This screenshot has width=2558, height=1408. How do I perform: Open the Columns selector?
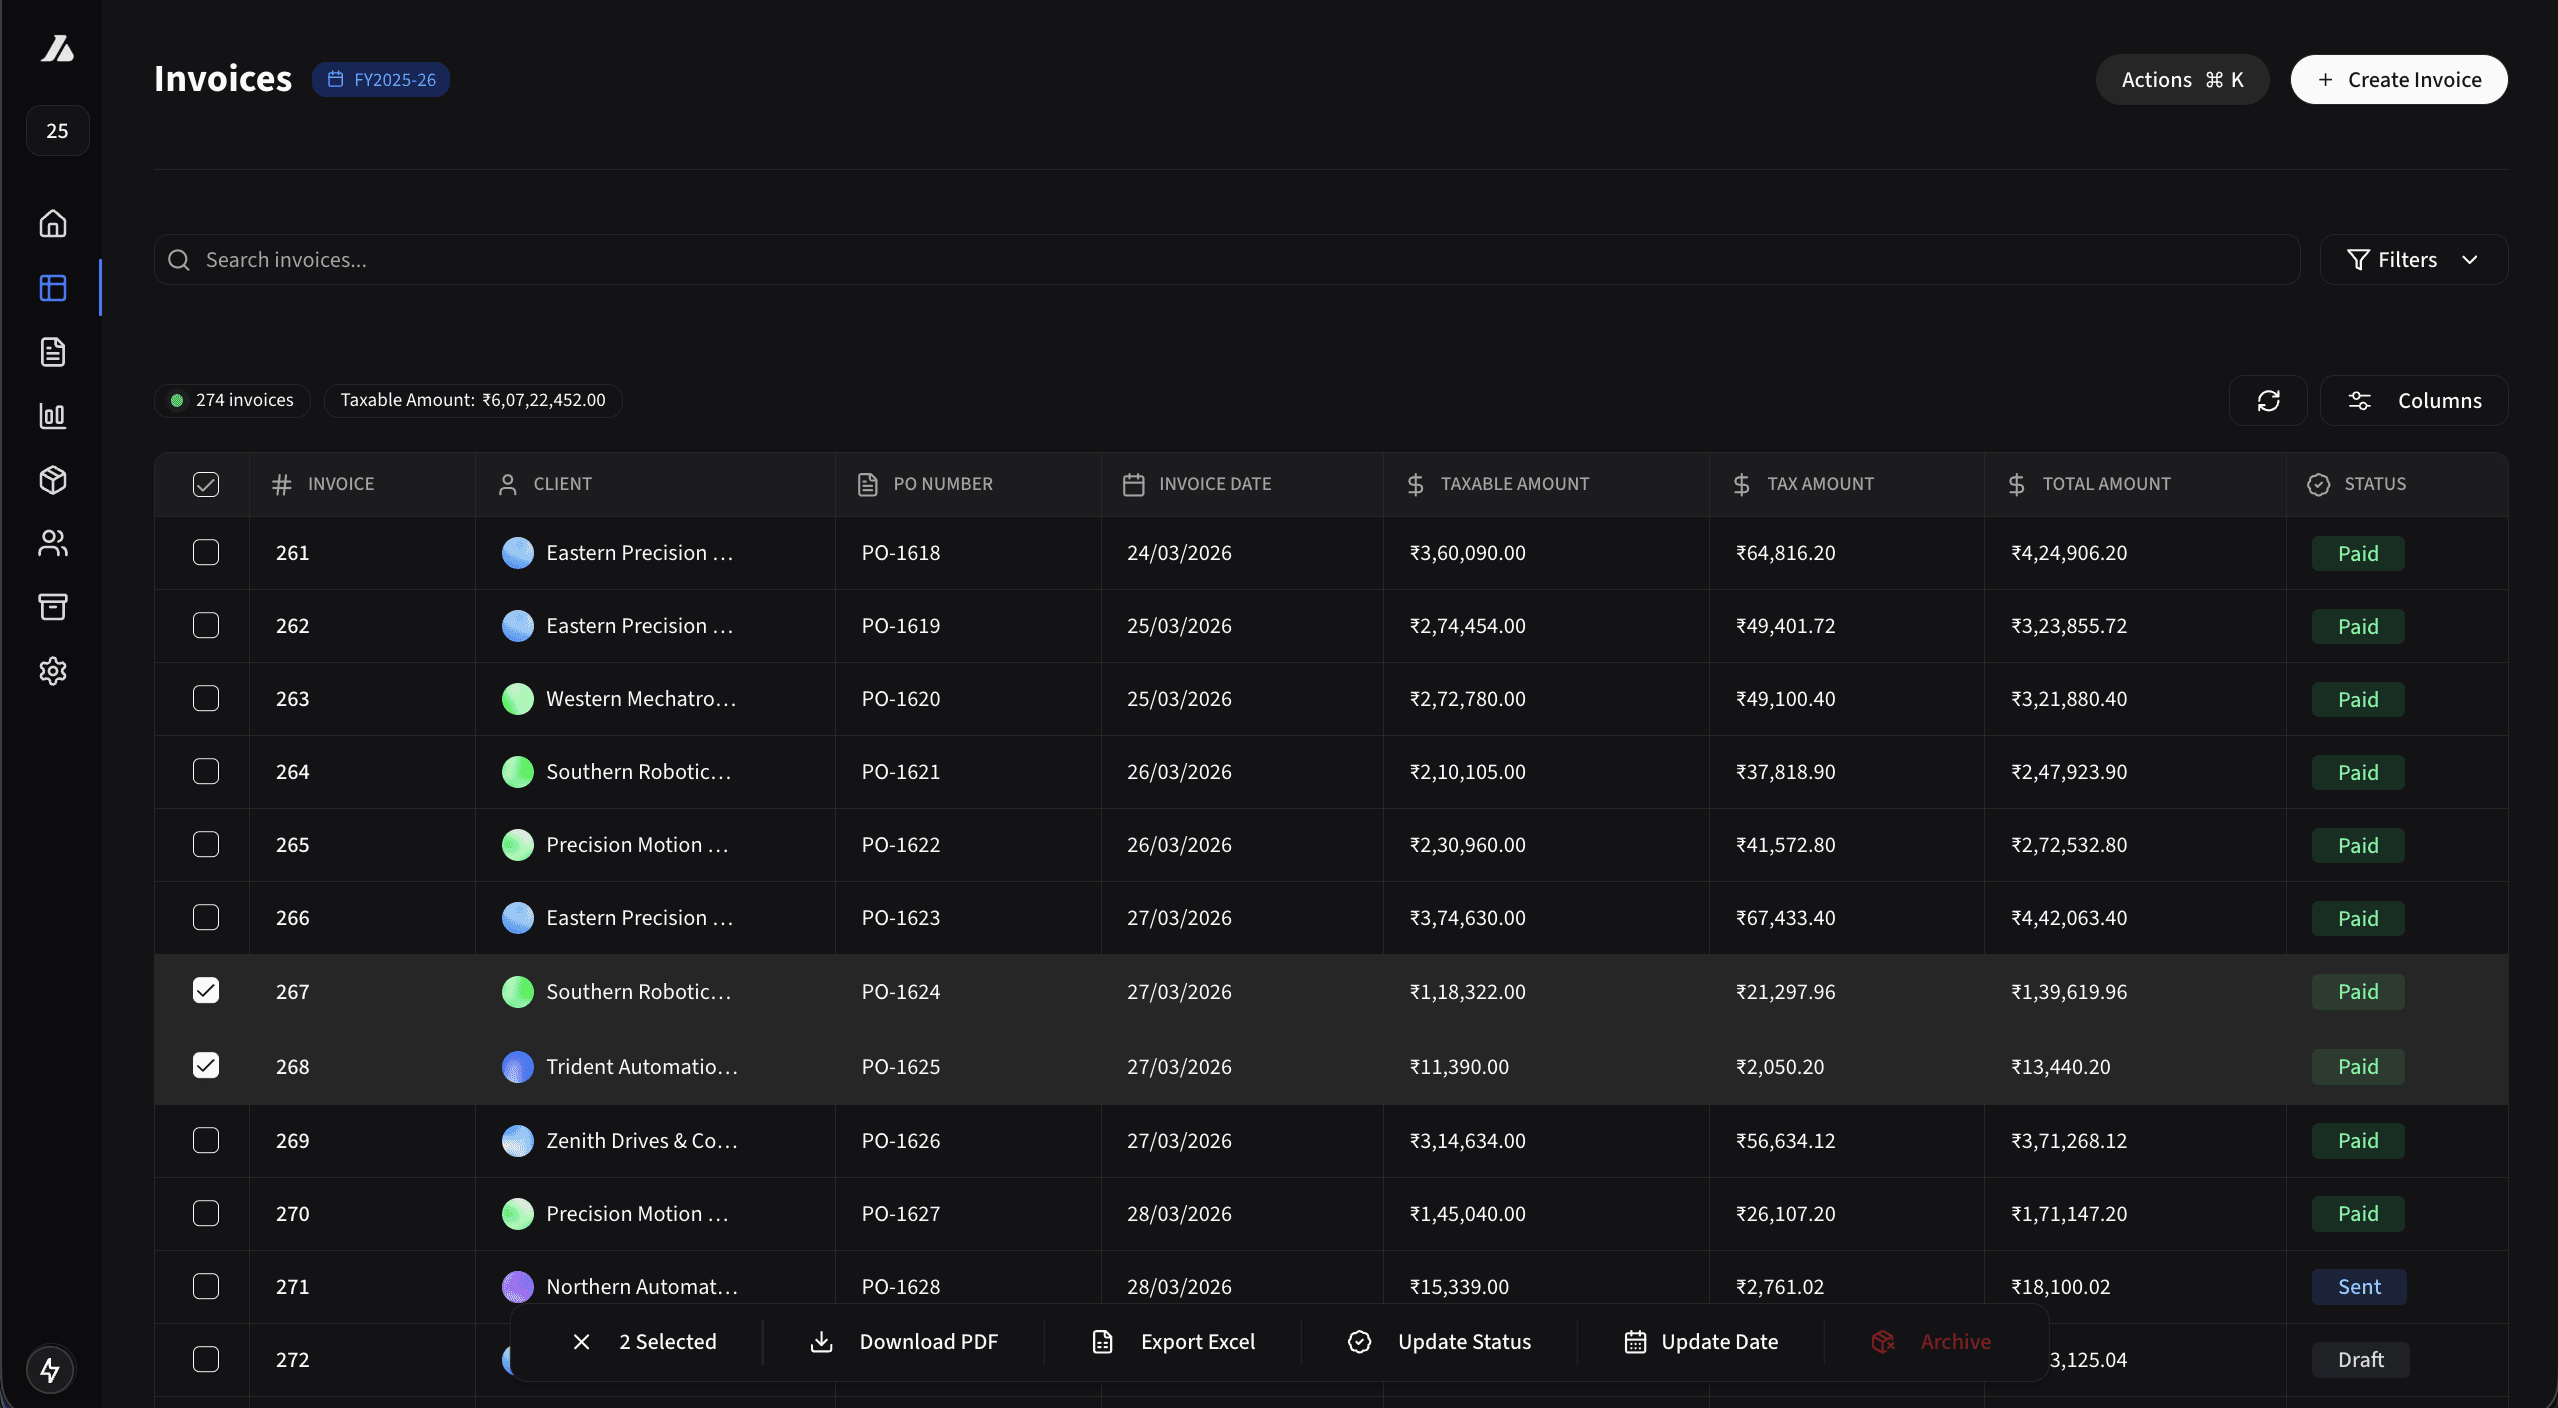point(2414,401)
